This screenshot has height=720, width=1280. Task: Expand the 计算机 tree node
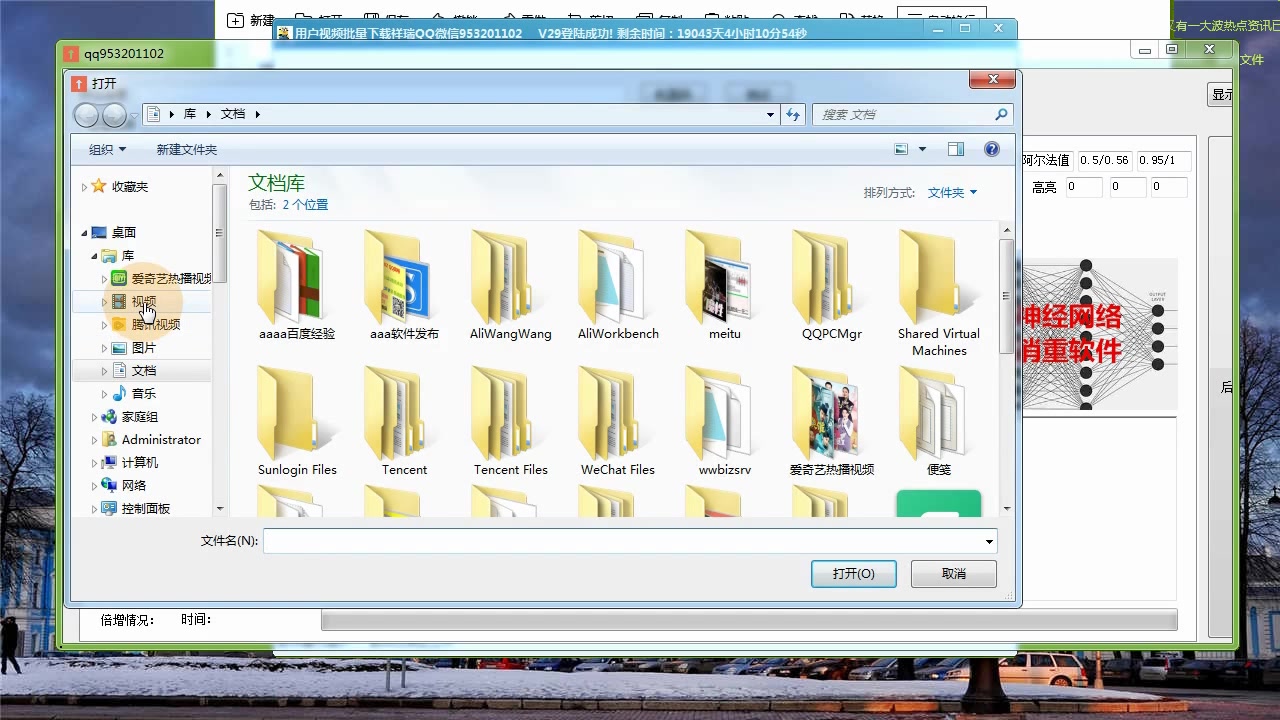(94, 463)
